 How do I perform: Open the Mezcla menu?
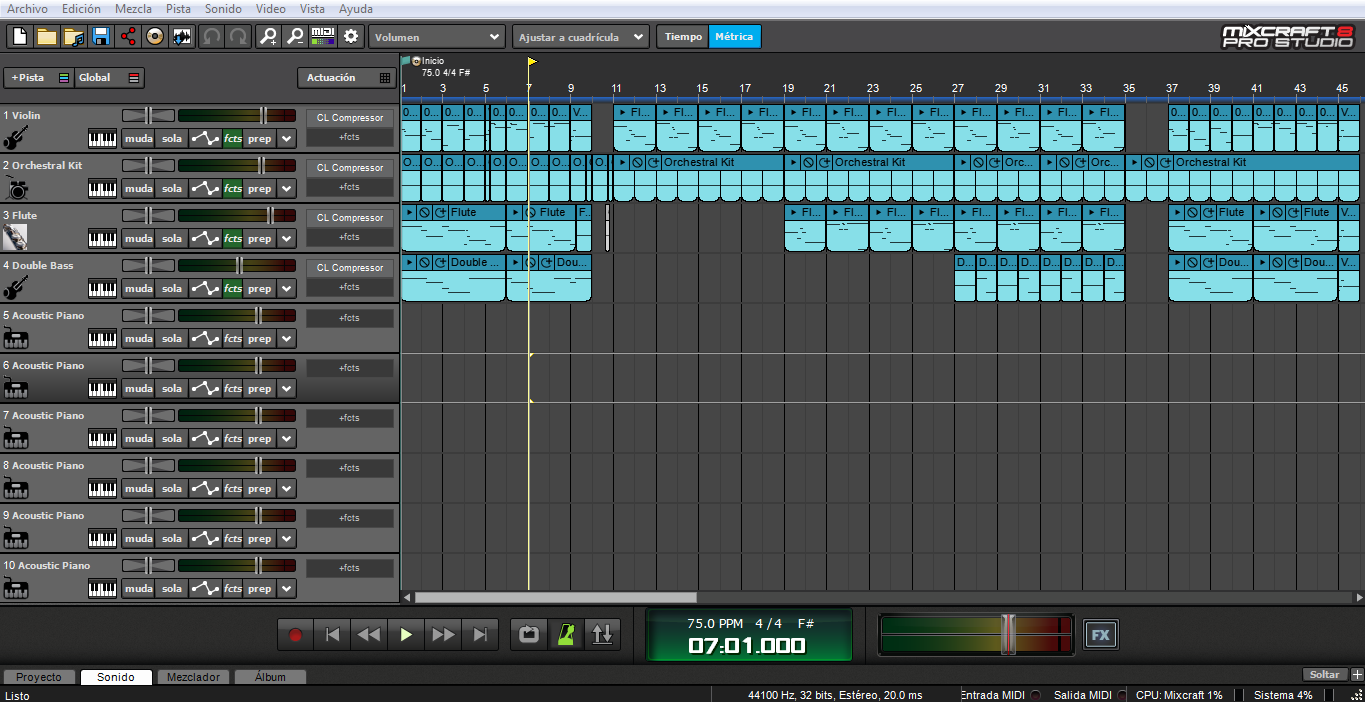(x=133, y=9)
